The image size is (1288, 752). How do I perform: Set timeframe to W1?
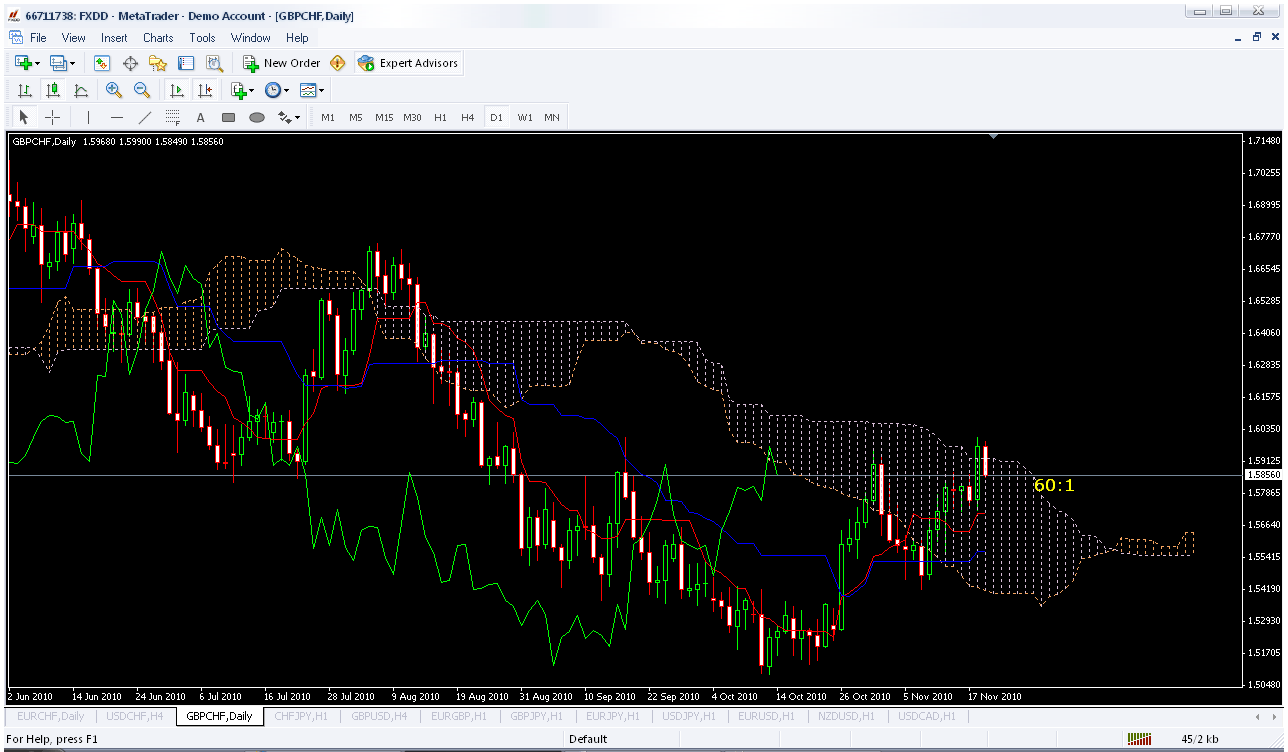click(525, 117)
